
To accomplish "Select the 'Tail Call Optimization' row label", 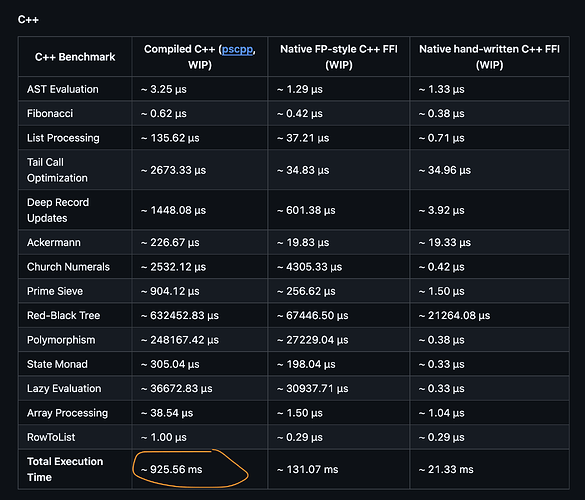I will (x=57, y=170).
